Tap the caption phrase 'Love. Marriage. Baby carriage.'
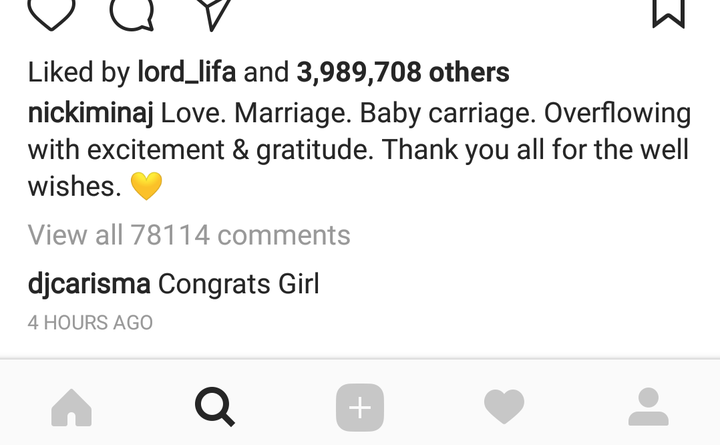This screenshot has width=720, height=445. pos(349,113)
